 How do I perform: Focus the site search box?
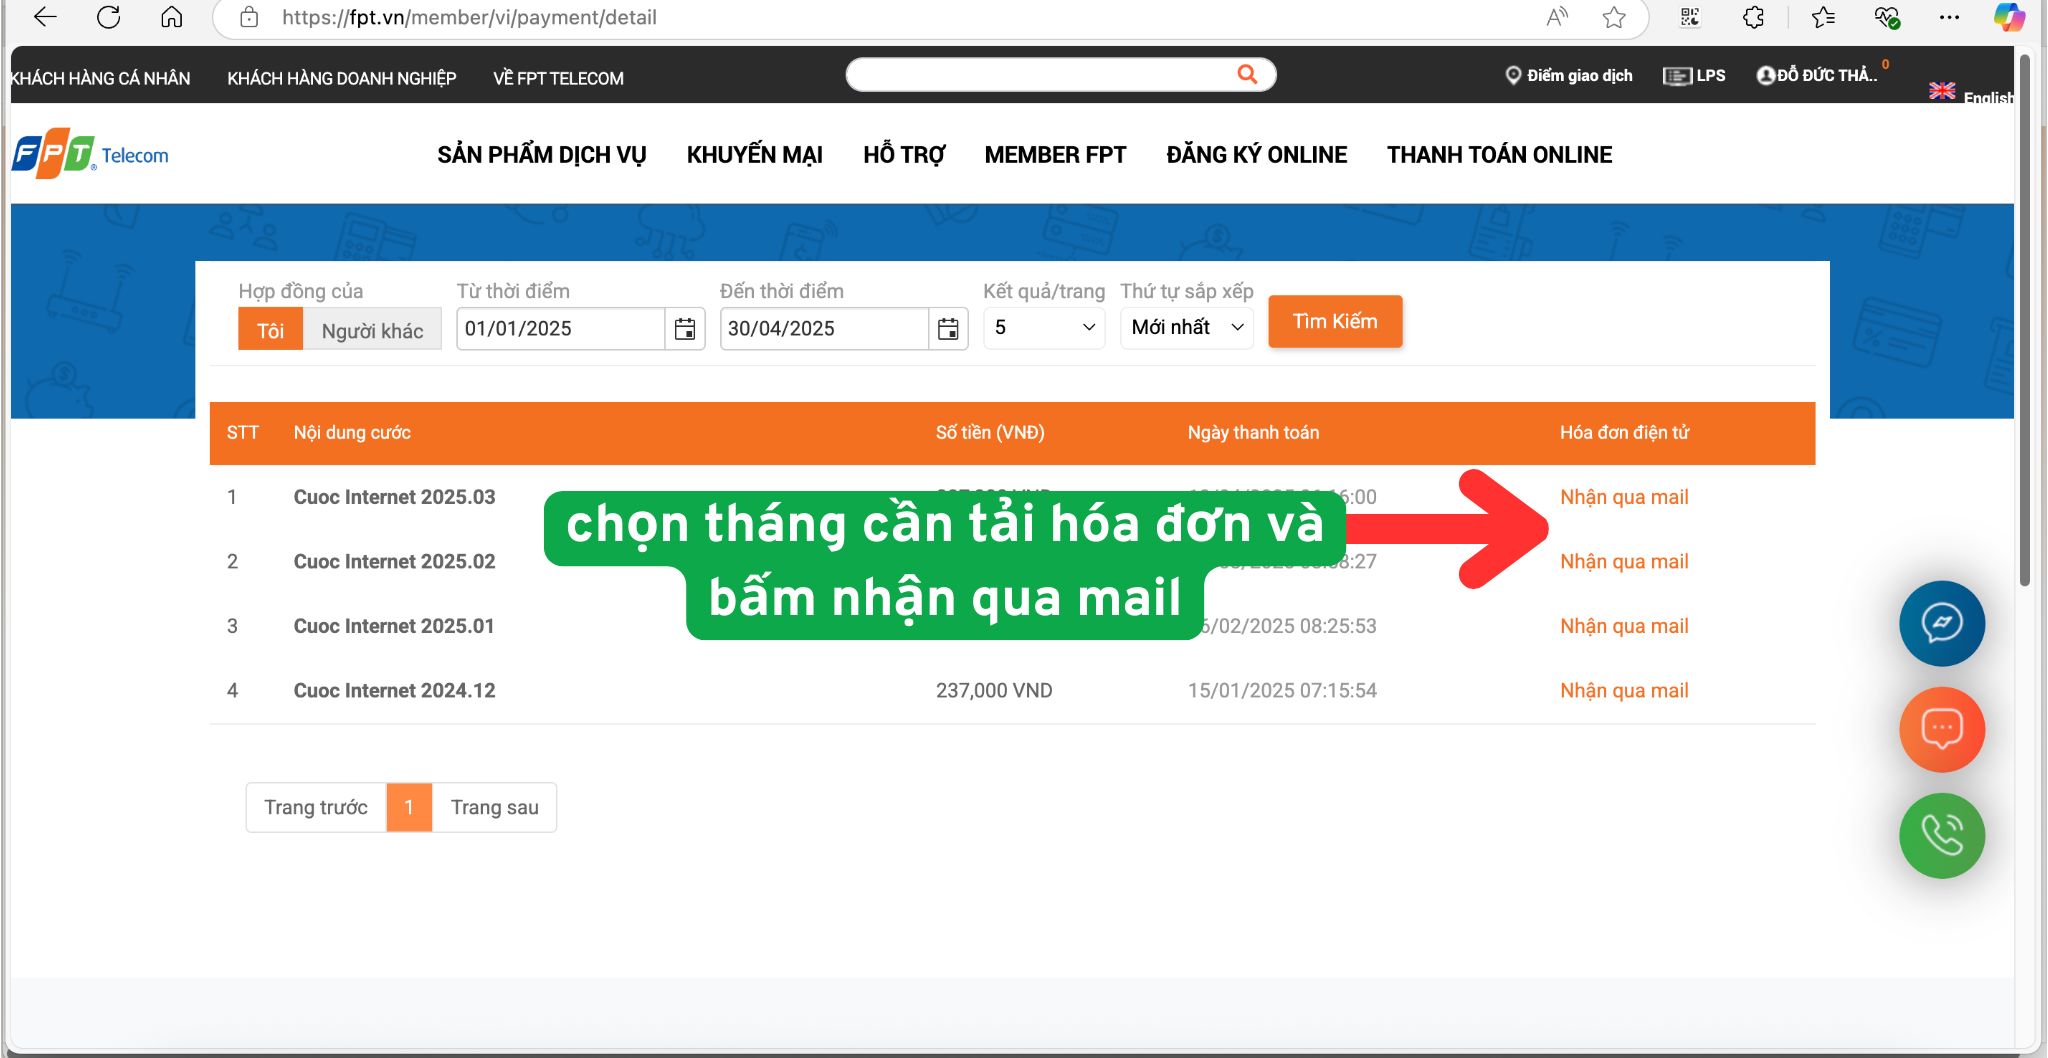(1040, 74)
